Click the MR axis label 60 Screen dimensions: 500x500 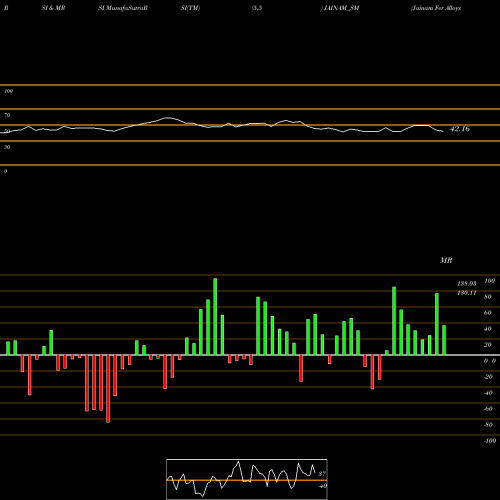pyautogui.click(x=488, y=313)
